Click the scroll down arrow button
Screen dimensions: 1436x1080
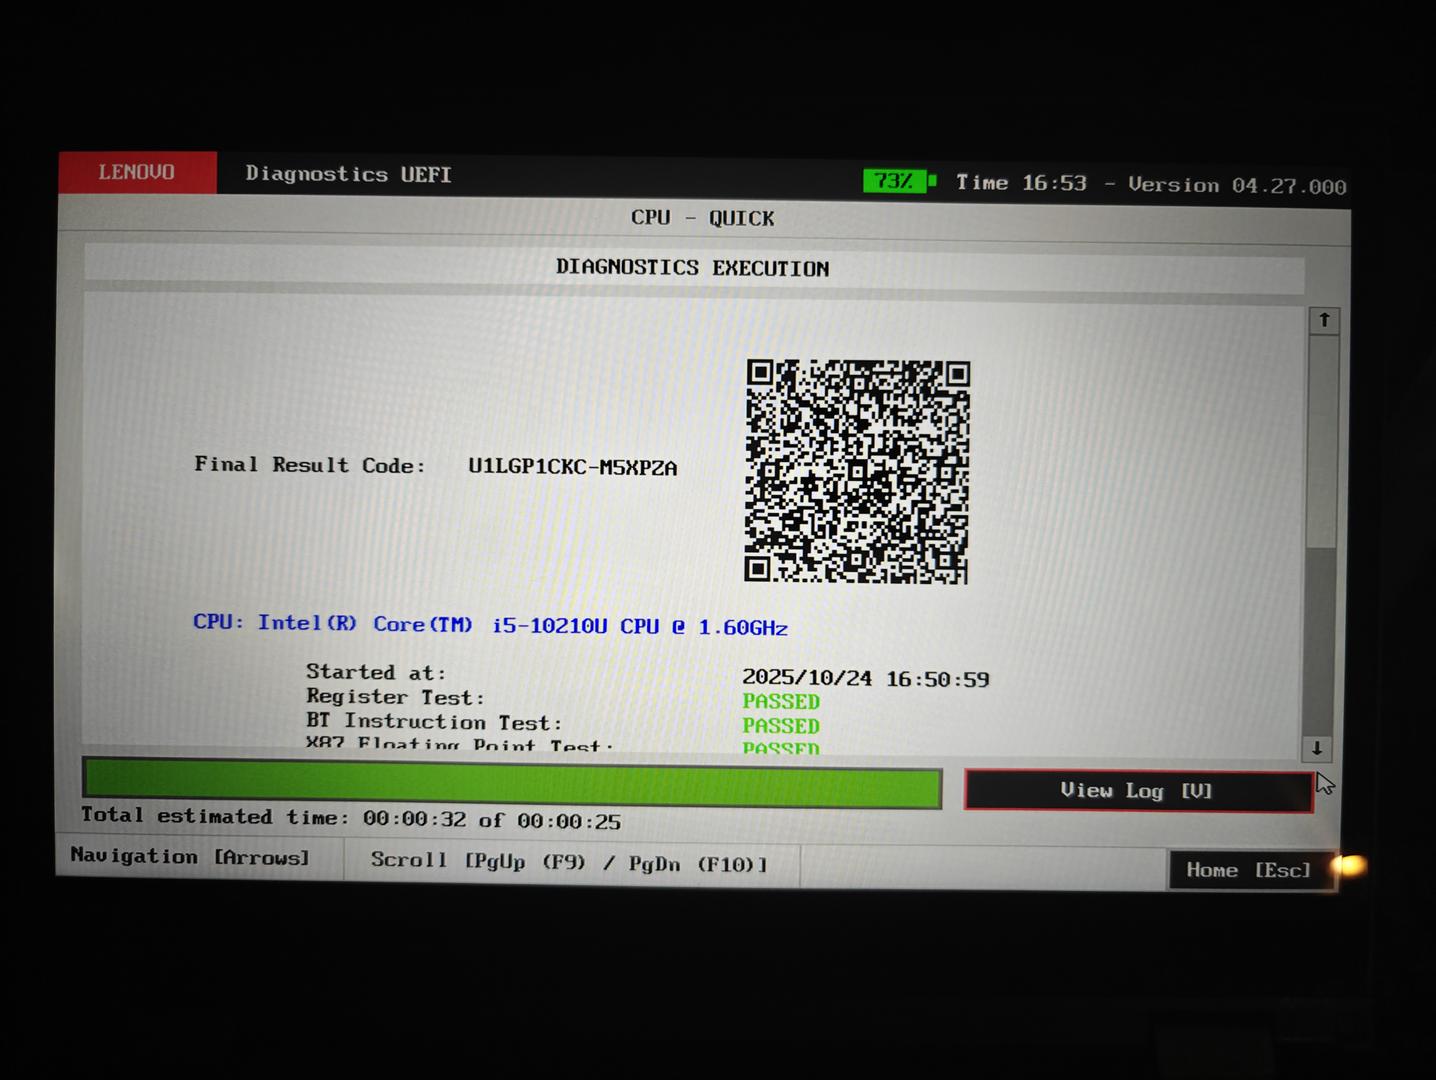point(1317,748)
